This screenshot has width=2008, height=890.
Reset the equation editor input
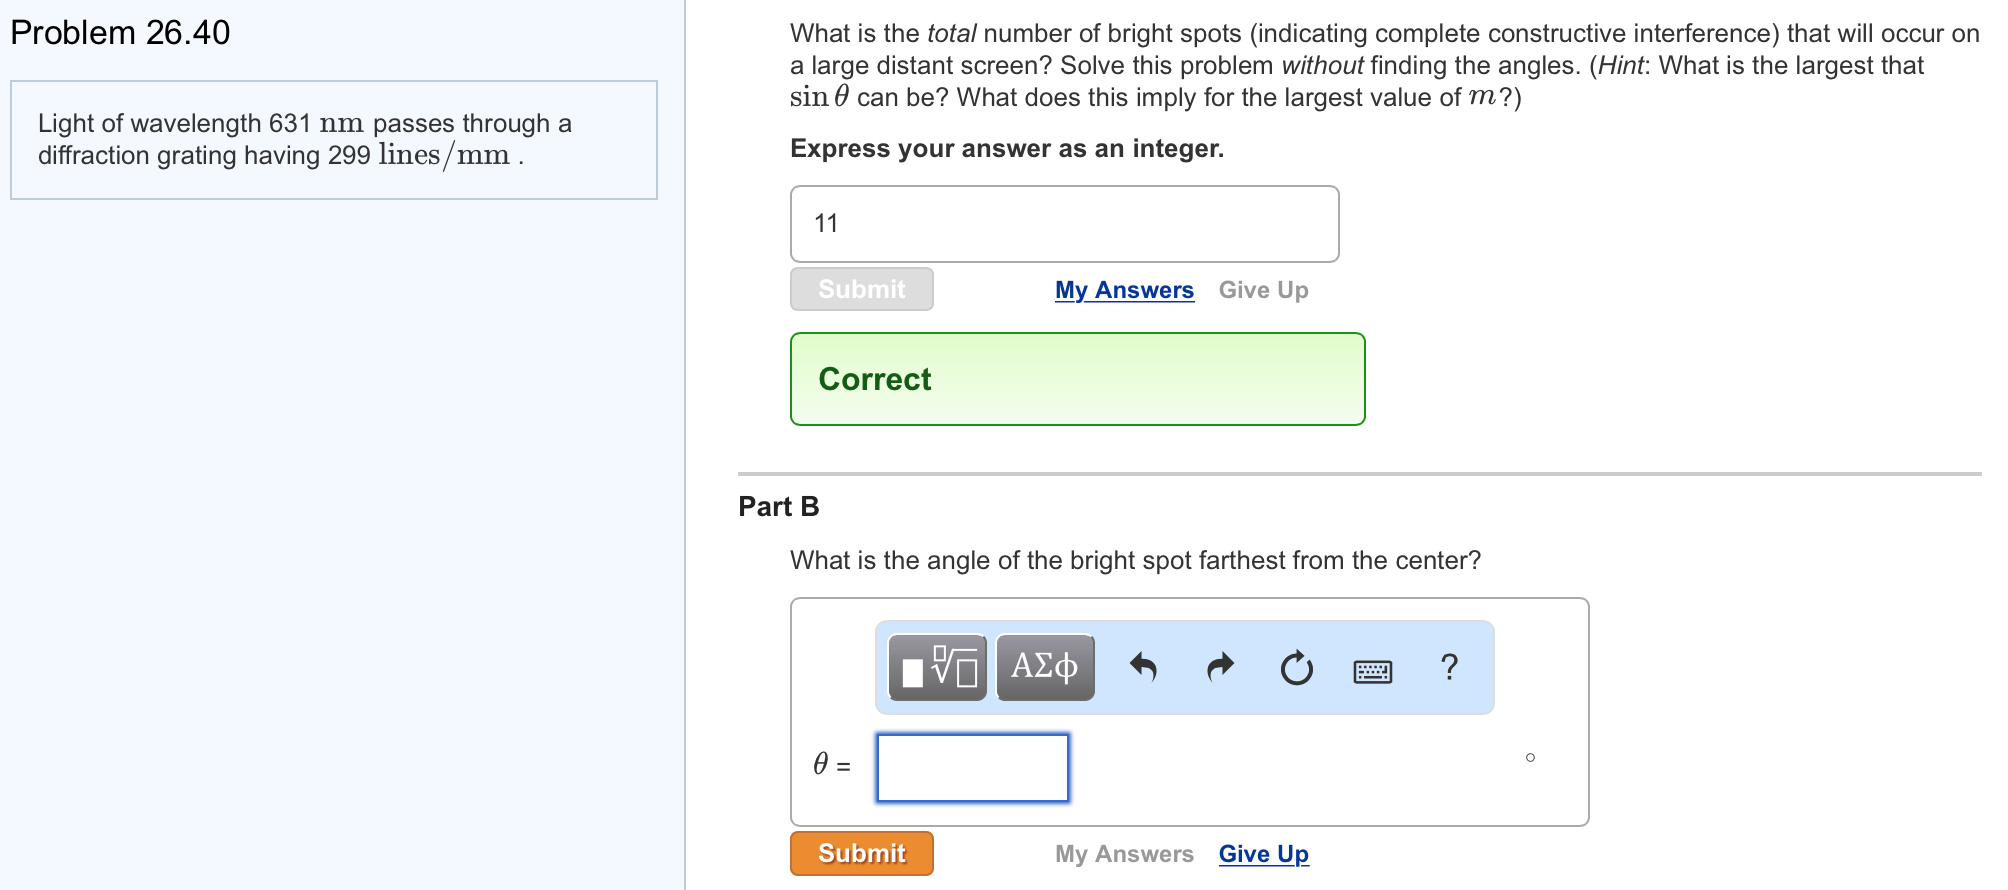point(1295,666)
